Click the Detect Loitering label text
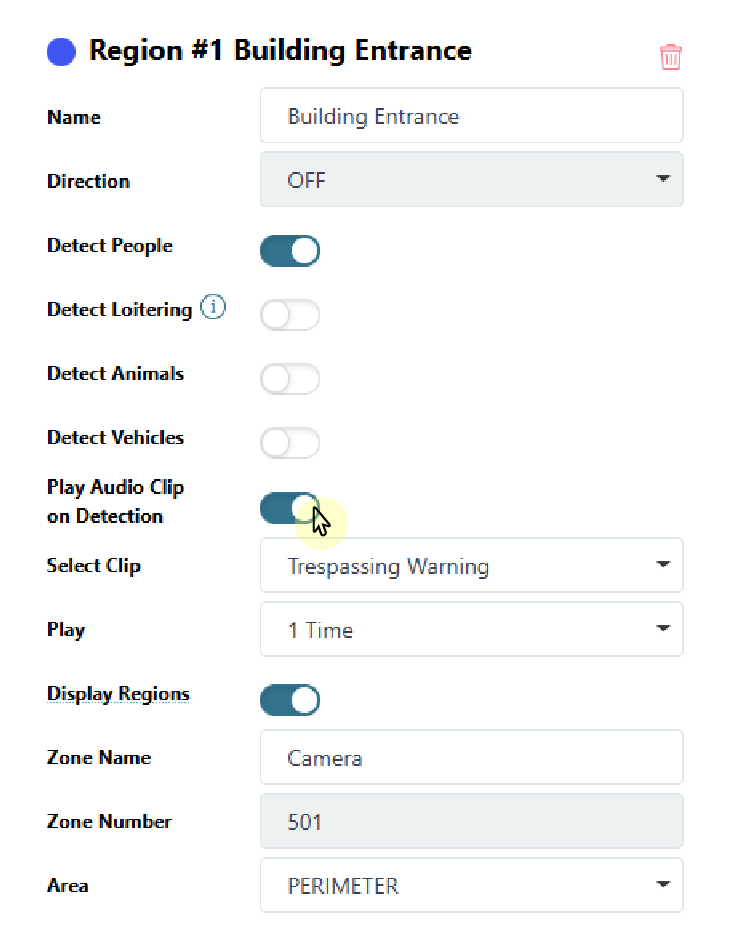The image size is (737, 944). point(120,309)
